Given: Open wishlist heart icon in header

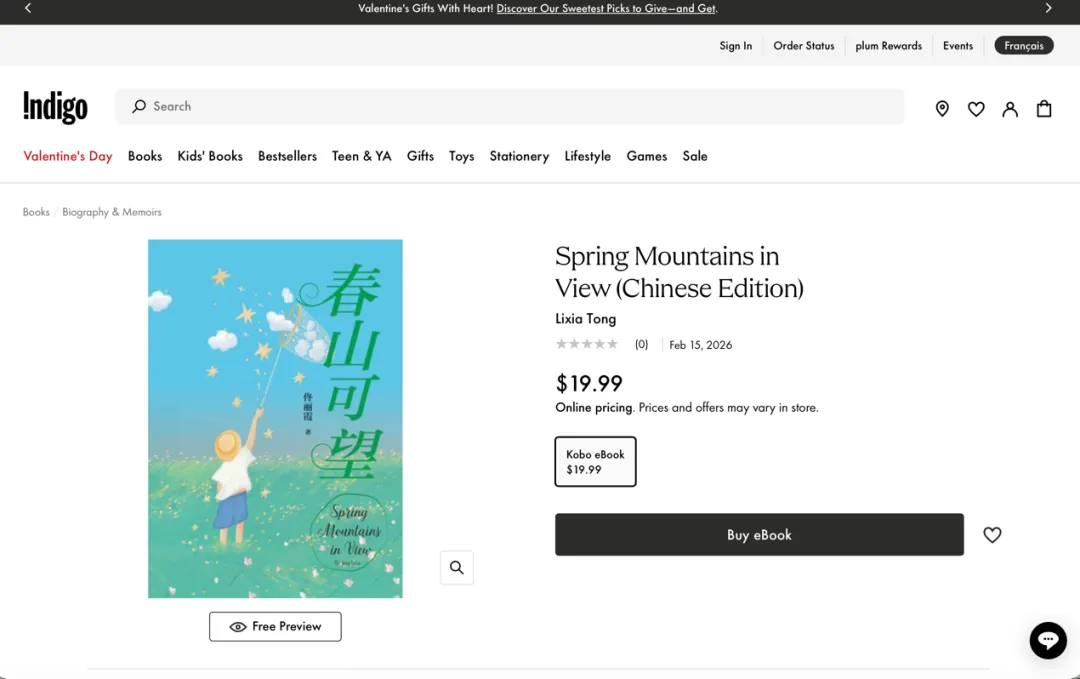Looking at the screenshot, I should click(976, 109).
